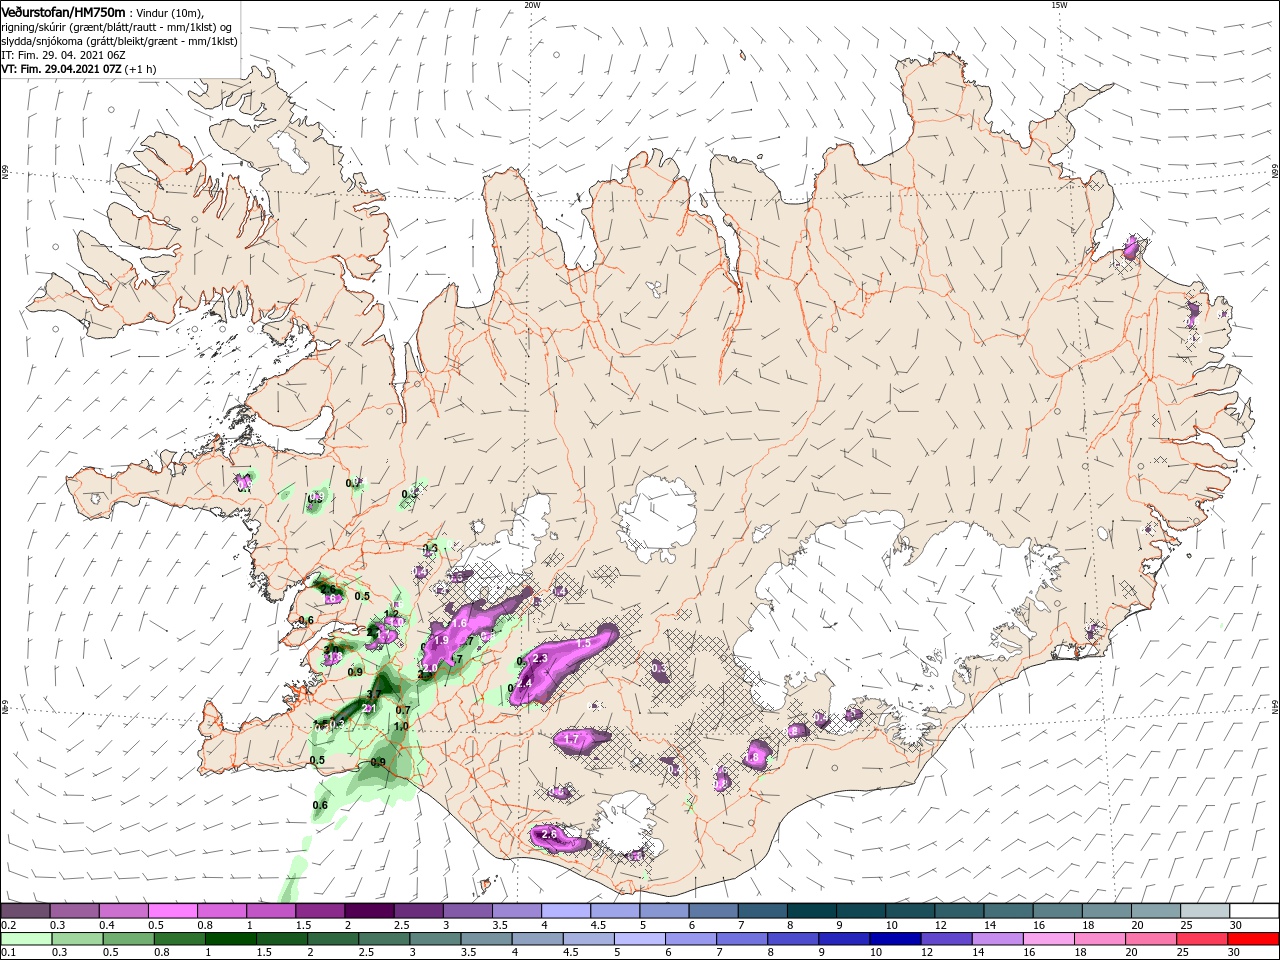Pick top legend swatch between 0.5 and 0.8
Screen dimensions: 1280x960
(x=172, y=911)
